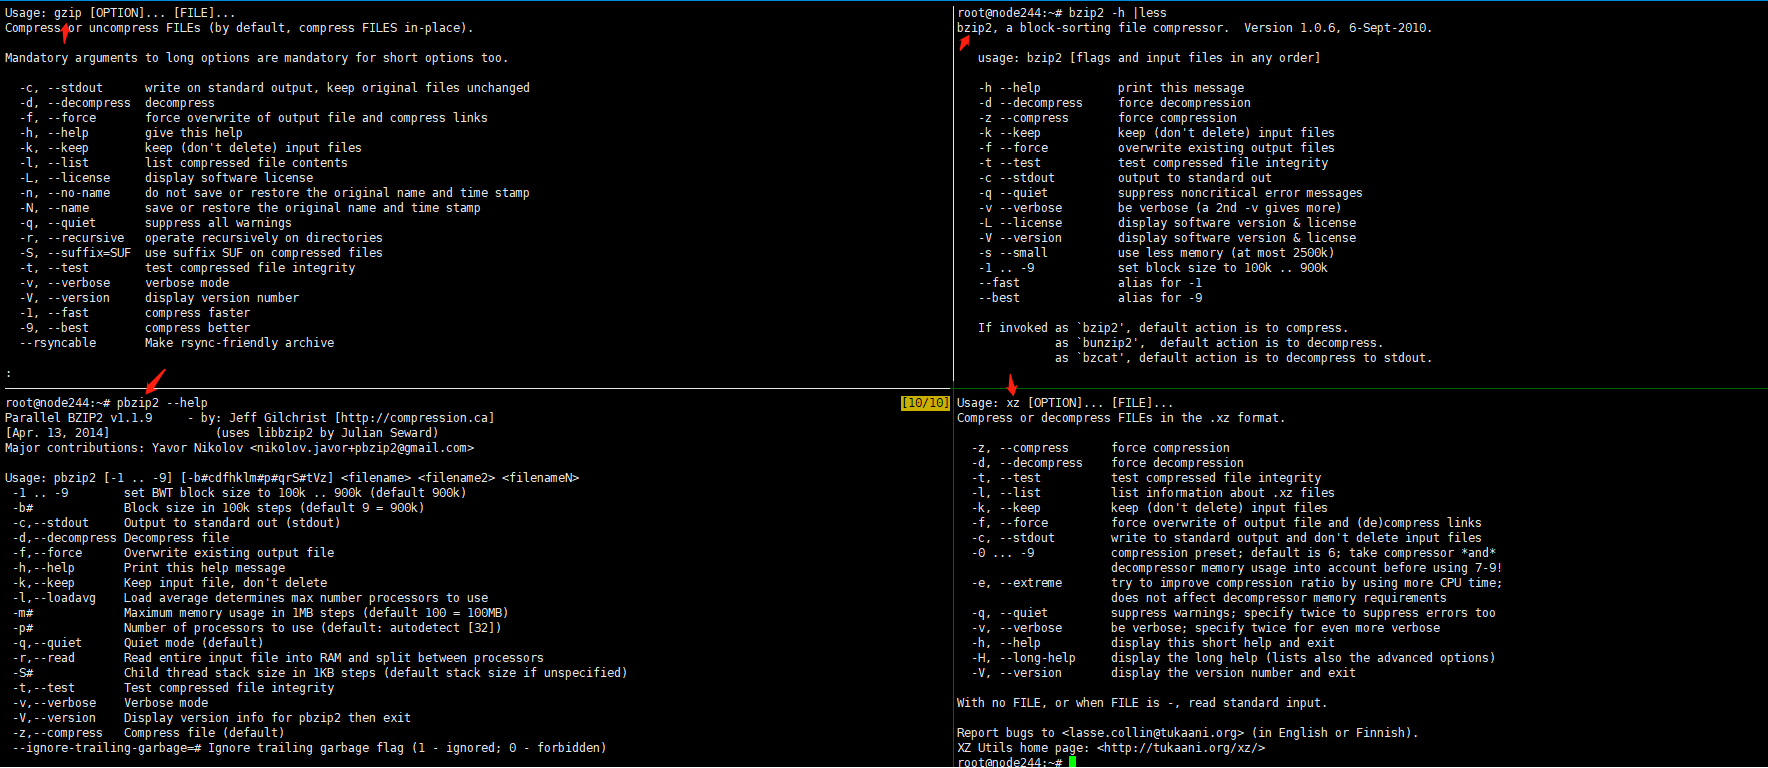The width and height of the screenshot is (1768, 768).
Task: Click the 'root@node244:~# pbzip2 --help' command line
Action: [x=106, y=403]
